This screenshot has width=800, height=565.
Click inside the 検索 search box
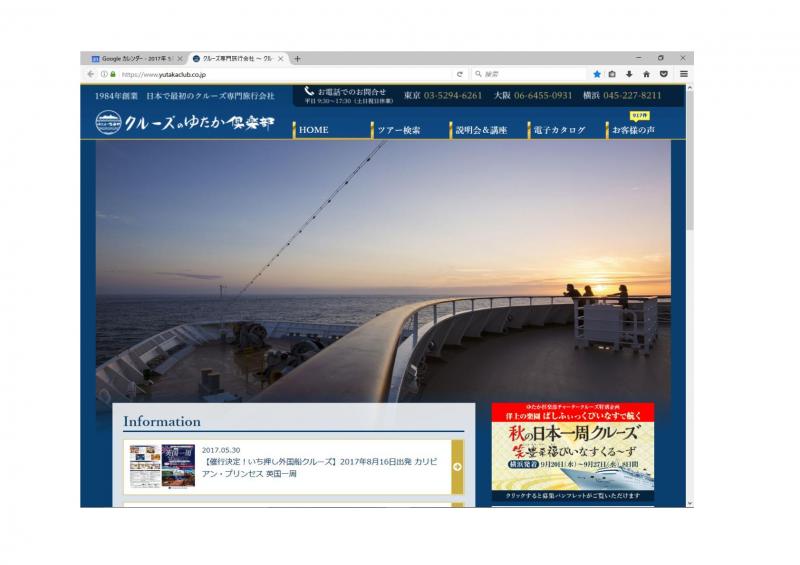pyautogui.click(x=530, y=74)
